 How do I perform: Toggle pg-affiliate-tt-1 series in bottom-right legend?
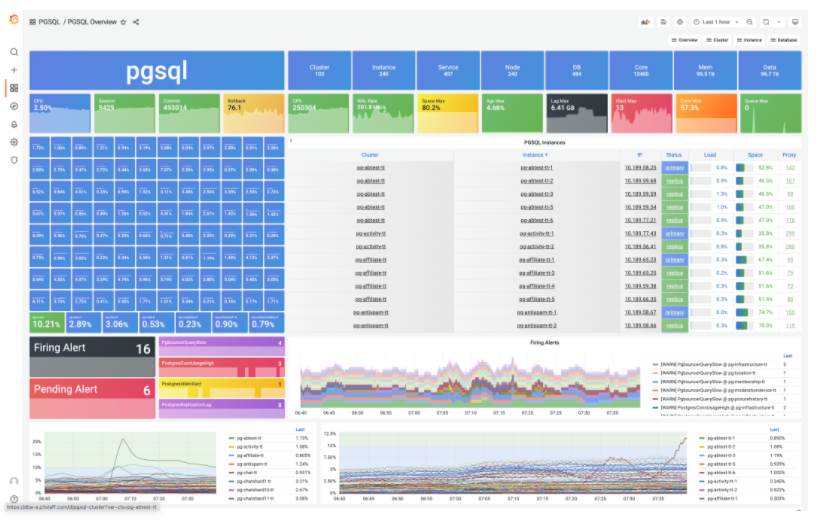click(722, 498)
